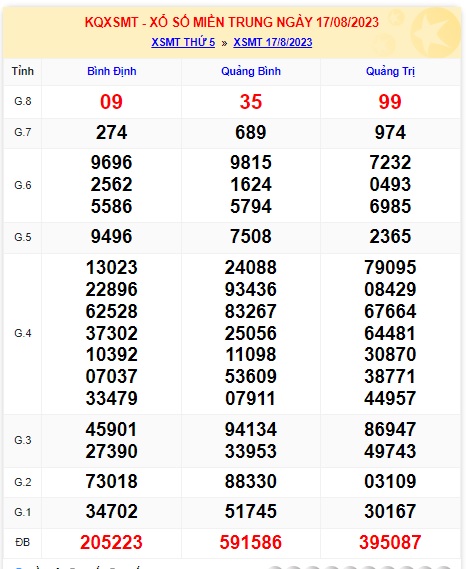
Task: Select Quảng Trị special prize 395087
Action: [390, 543]
